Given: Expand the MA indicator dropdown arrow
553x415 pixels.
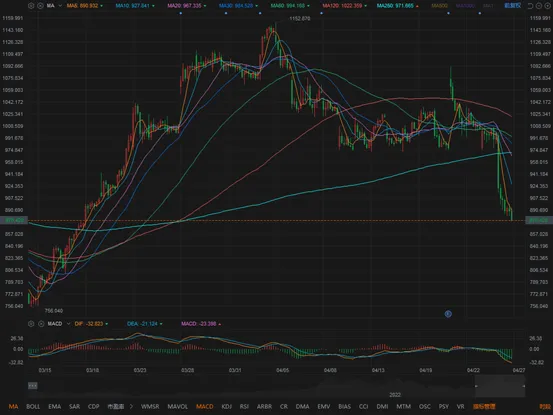Looking at the screenshot, I should pyautogui.click(x=60, y=6).
